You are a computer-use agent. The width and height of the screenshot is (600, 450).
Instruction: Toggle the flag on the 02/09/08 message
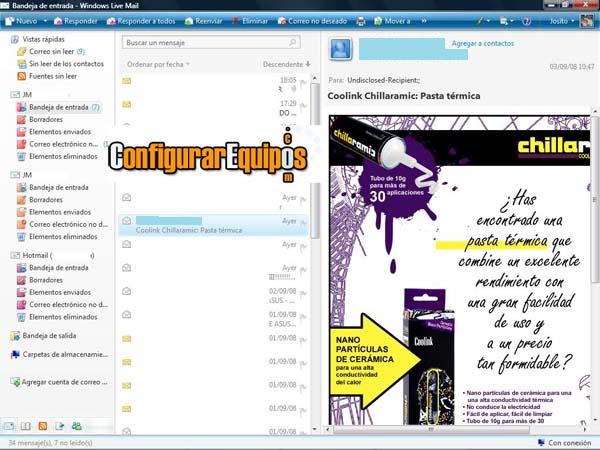tap(303, 293)
